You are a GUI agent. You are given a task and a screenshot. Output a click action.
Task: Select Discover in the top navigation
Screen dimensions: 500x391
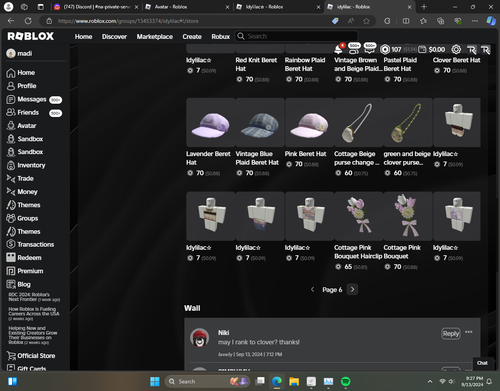pyautogui.click(x=114, y=37)
